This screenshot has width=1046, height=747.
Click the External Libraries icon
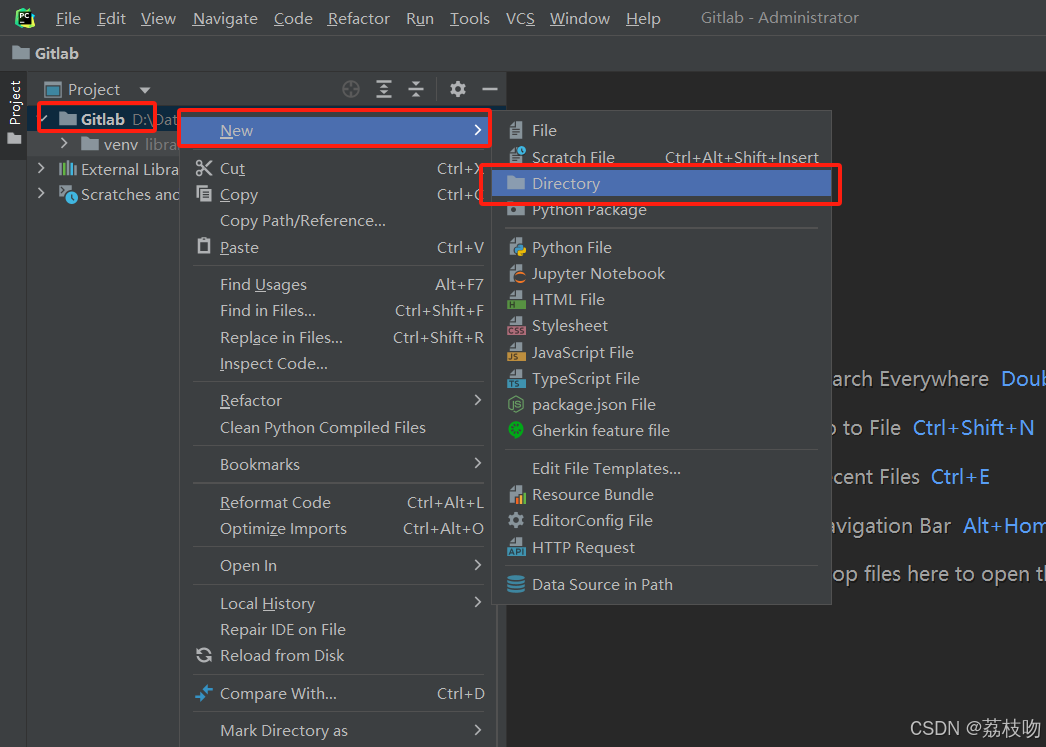click(67, 169)
